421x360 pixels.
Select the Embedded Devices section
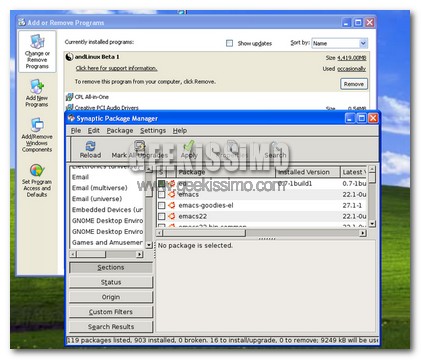click(x=107, y=210)
